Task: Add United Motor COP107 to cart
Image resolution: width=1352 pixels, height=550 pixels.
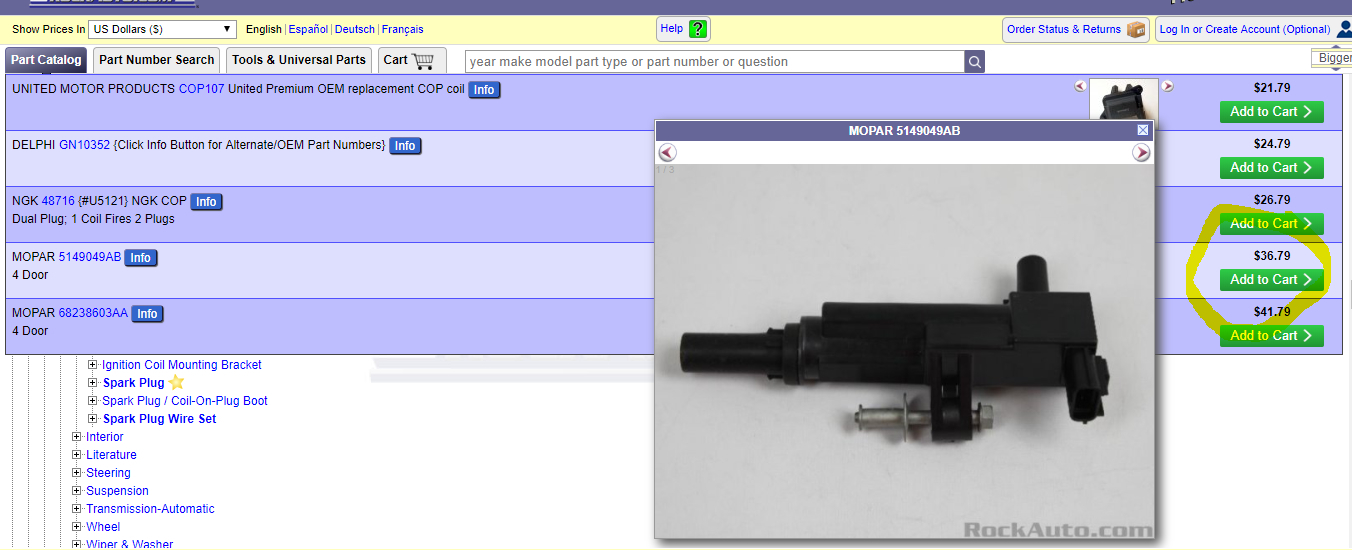Action: click(1271, 112)
